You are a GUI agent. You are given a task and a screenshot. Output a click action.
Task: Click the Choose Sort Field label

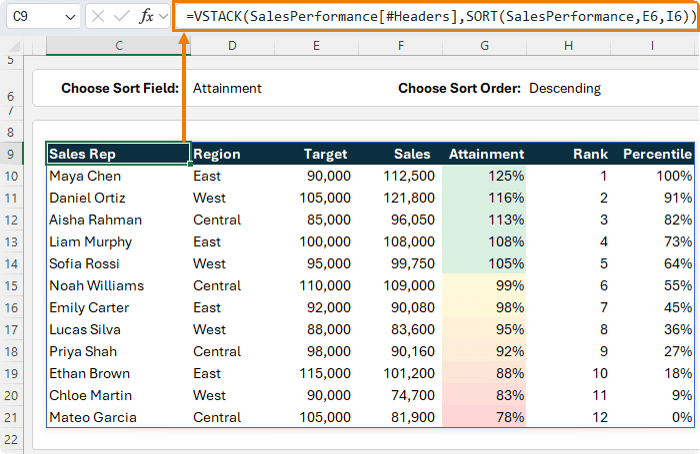(120, 88)
